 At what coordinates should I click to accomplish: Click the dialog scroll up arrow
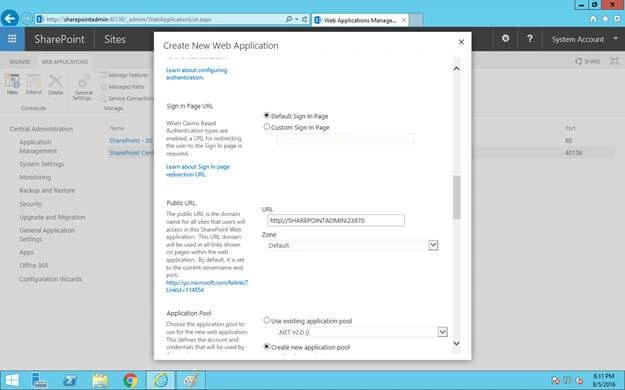tap(456, 69)
